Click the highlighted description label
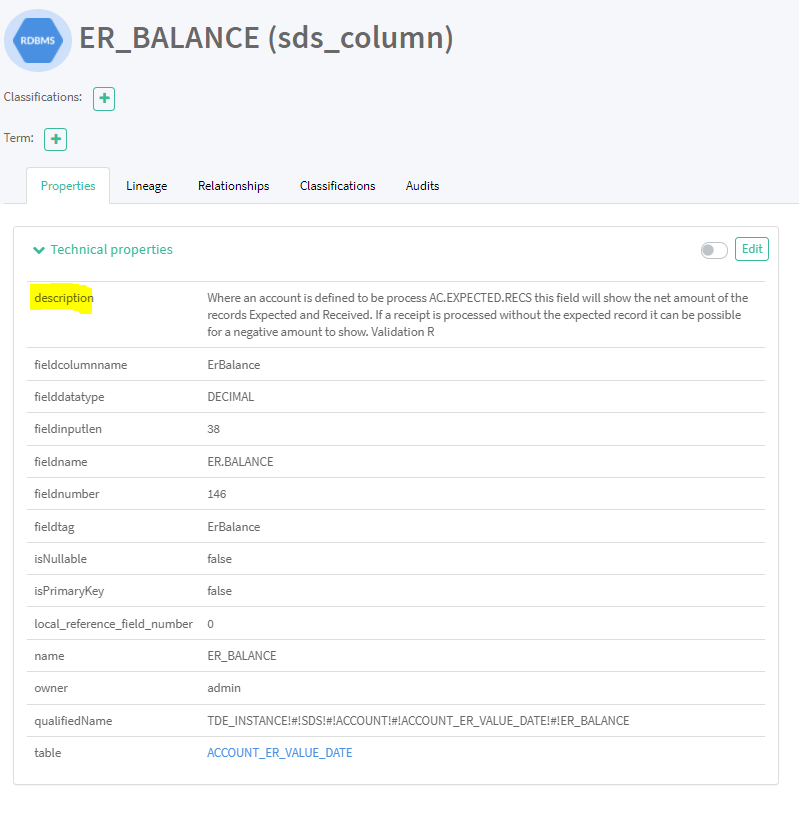The image size is (799, 826). pos(63,298)
